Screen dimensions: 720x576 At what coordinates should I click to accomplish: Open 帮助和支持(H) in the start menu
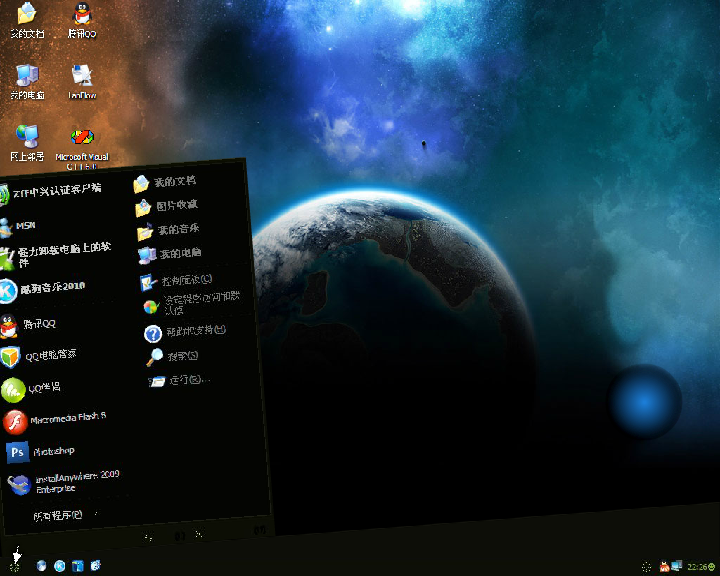(x=185, y=332)
